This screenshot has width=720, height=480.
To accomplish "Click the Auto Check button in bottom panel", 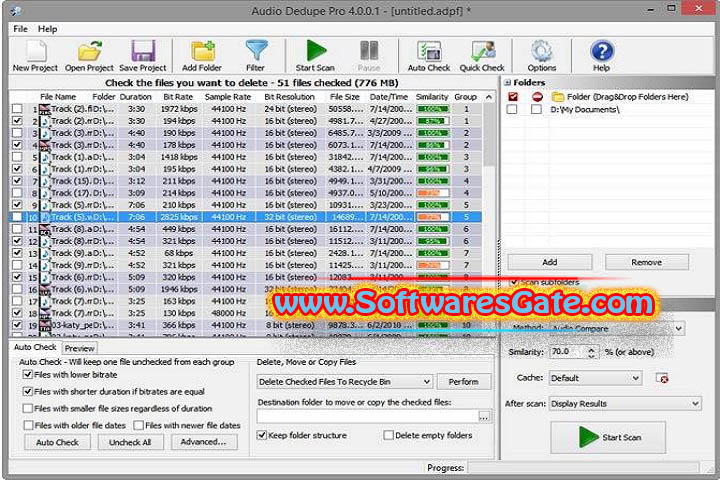I will click(x=57, y=442).
